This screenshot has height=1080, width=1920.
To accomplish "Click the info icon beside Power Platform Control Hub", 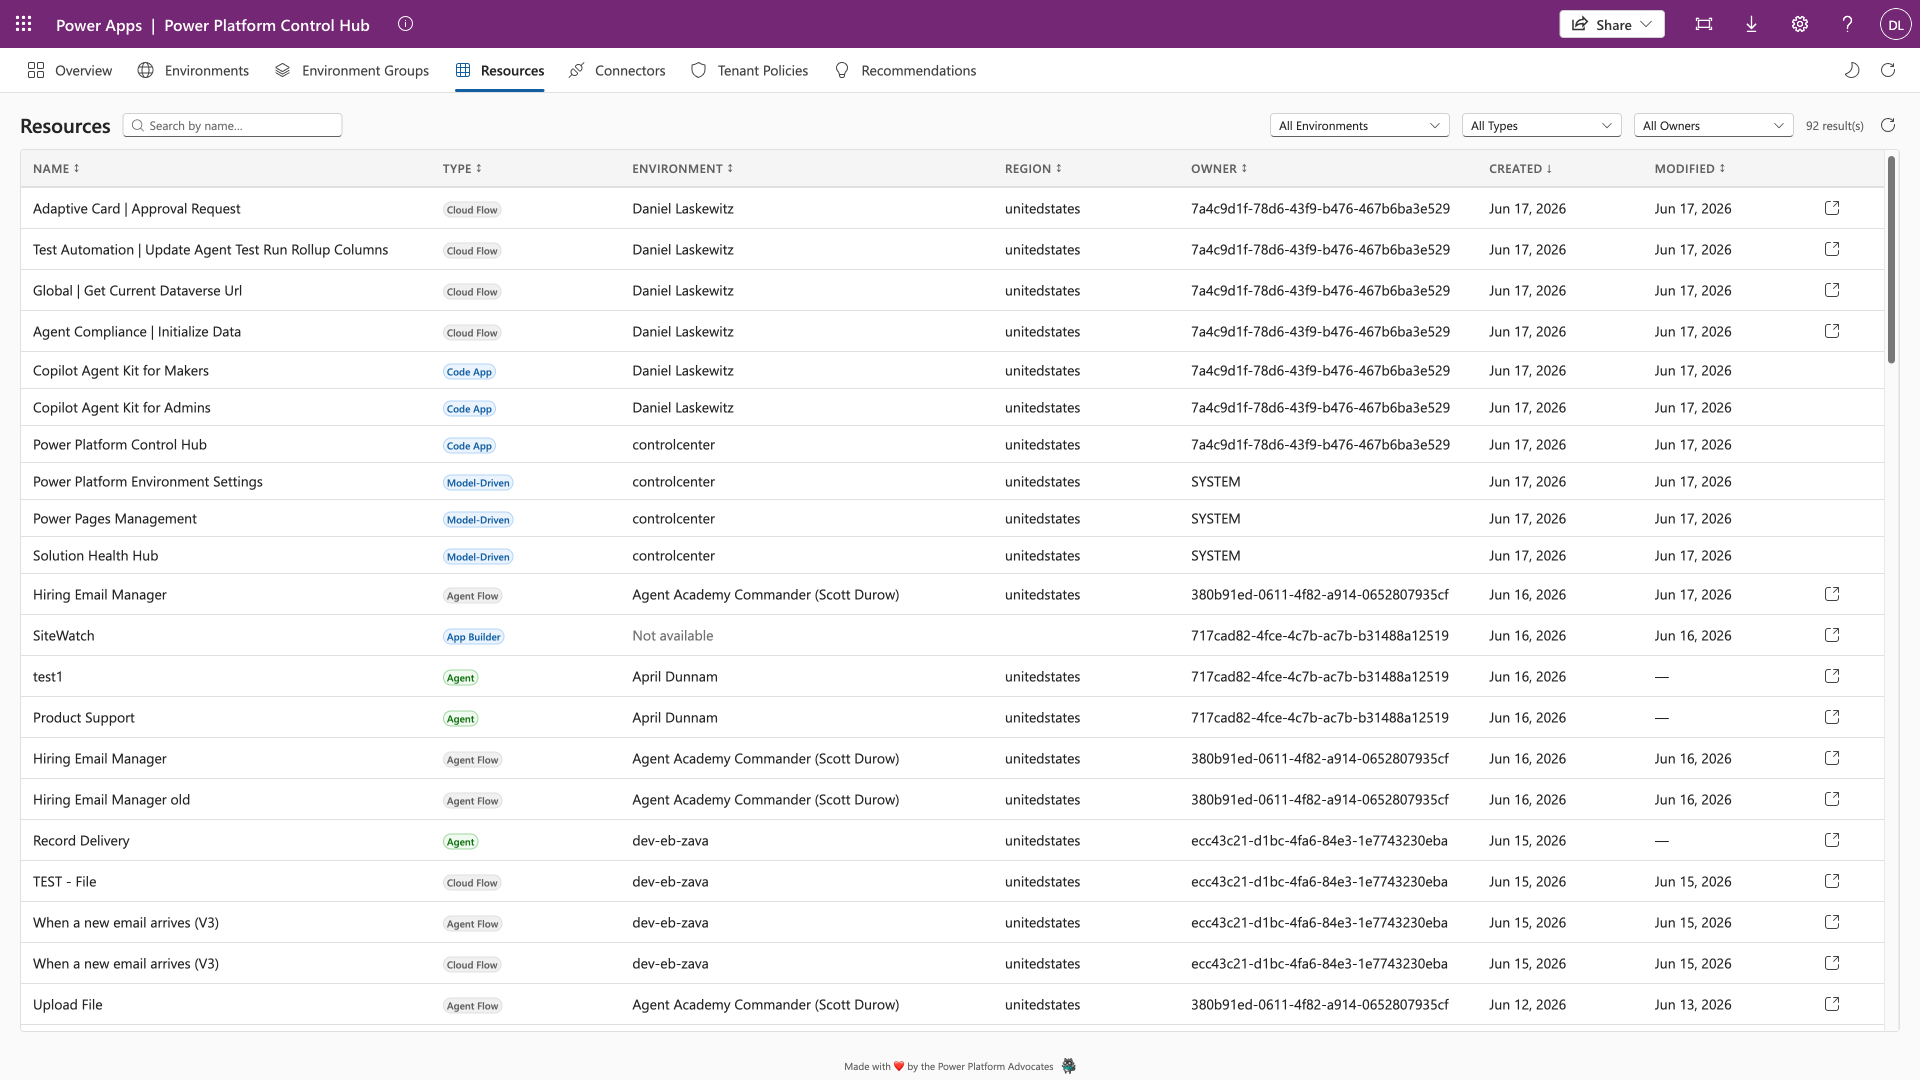I will coord(405,24).
